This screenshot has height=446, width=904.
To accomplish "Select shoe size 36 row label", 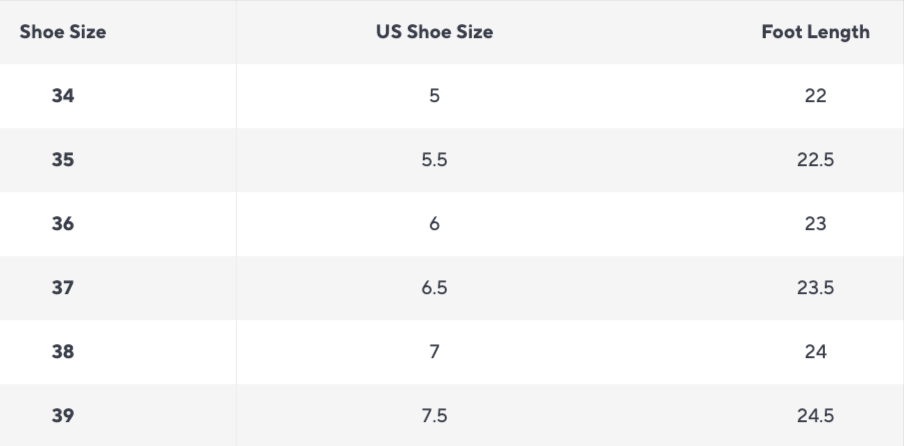I will coord(63,224).
